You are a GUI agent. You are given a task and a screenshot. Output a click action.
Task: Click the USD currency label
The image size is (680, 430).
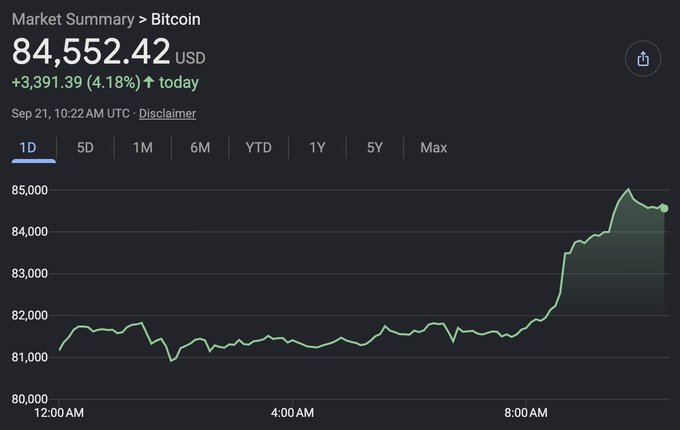point(190,58)
